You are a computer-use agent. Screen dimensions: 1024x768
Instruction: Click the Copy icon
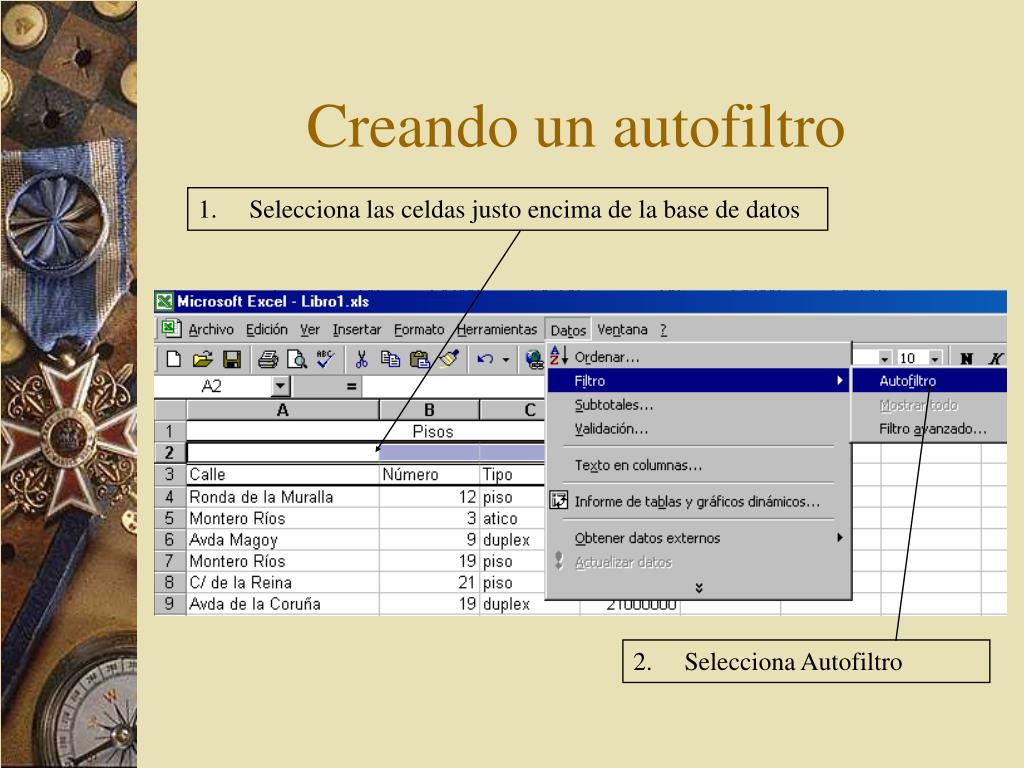click(x=390, y=359)
